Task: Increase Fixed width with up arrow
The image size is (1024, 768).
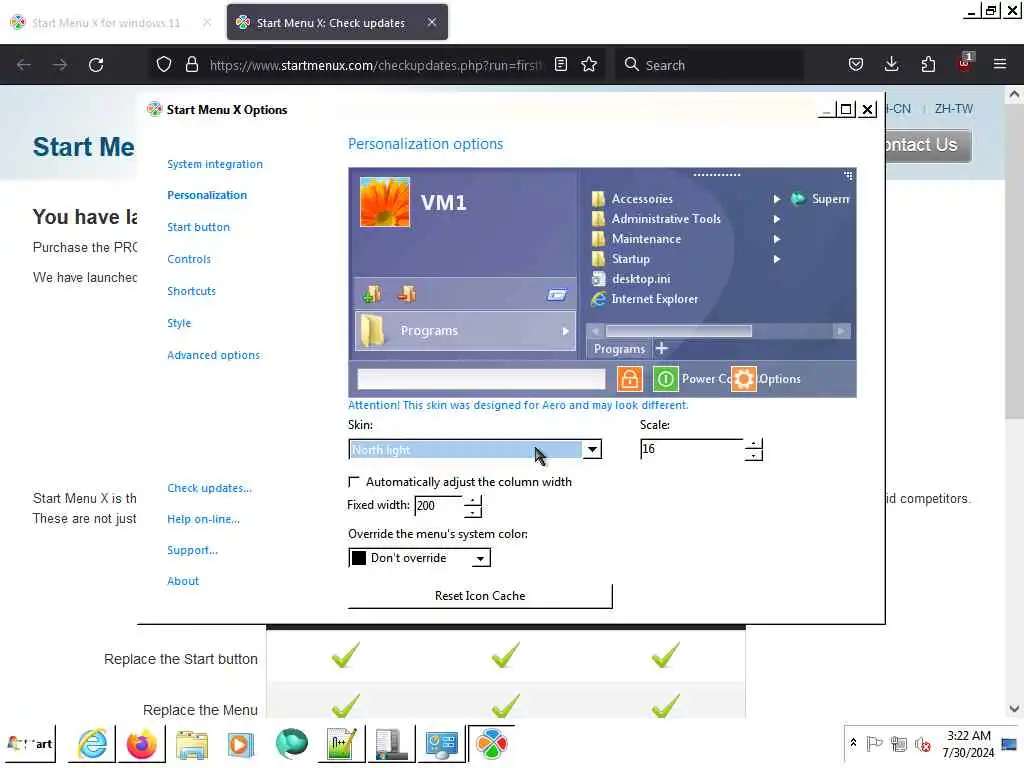Action: point(473,500)
